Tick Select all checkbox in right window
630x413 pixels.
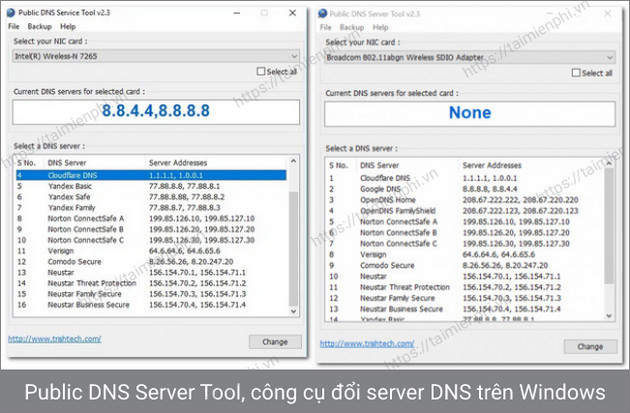click(576, 73)
